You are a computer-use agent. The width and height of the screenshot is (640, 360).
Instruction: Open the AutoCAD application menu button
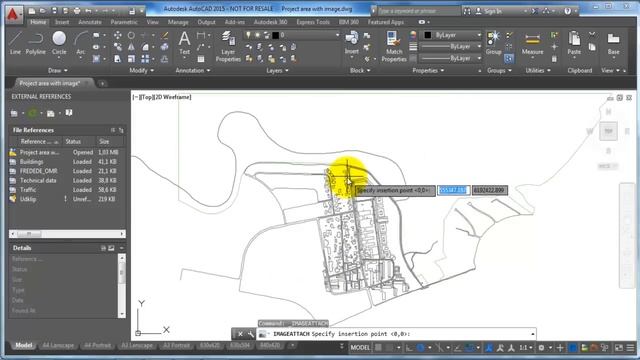13,14
